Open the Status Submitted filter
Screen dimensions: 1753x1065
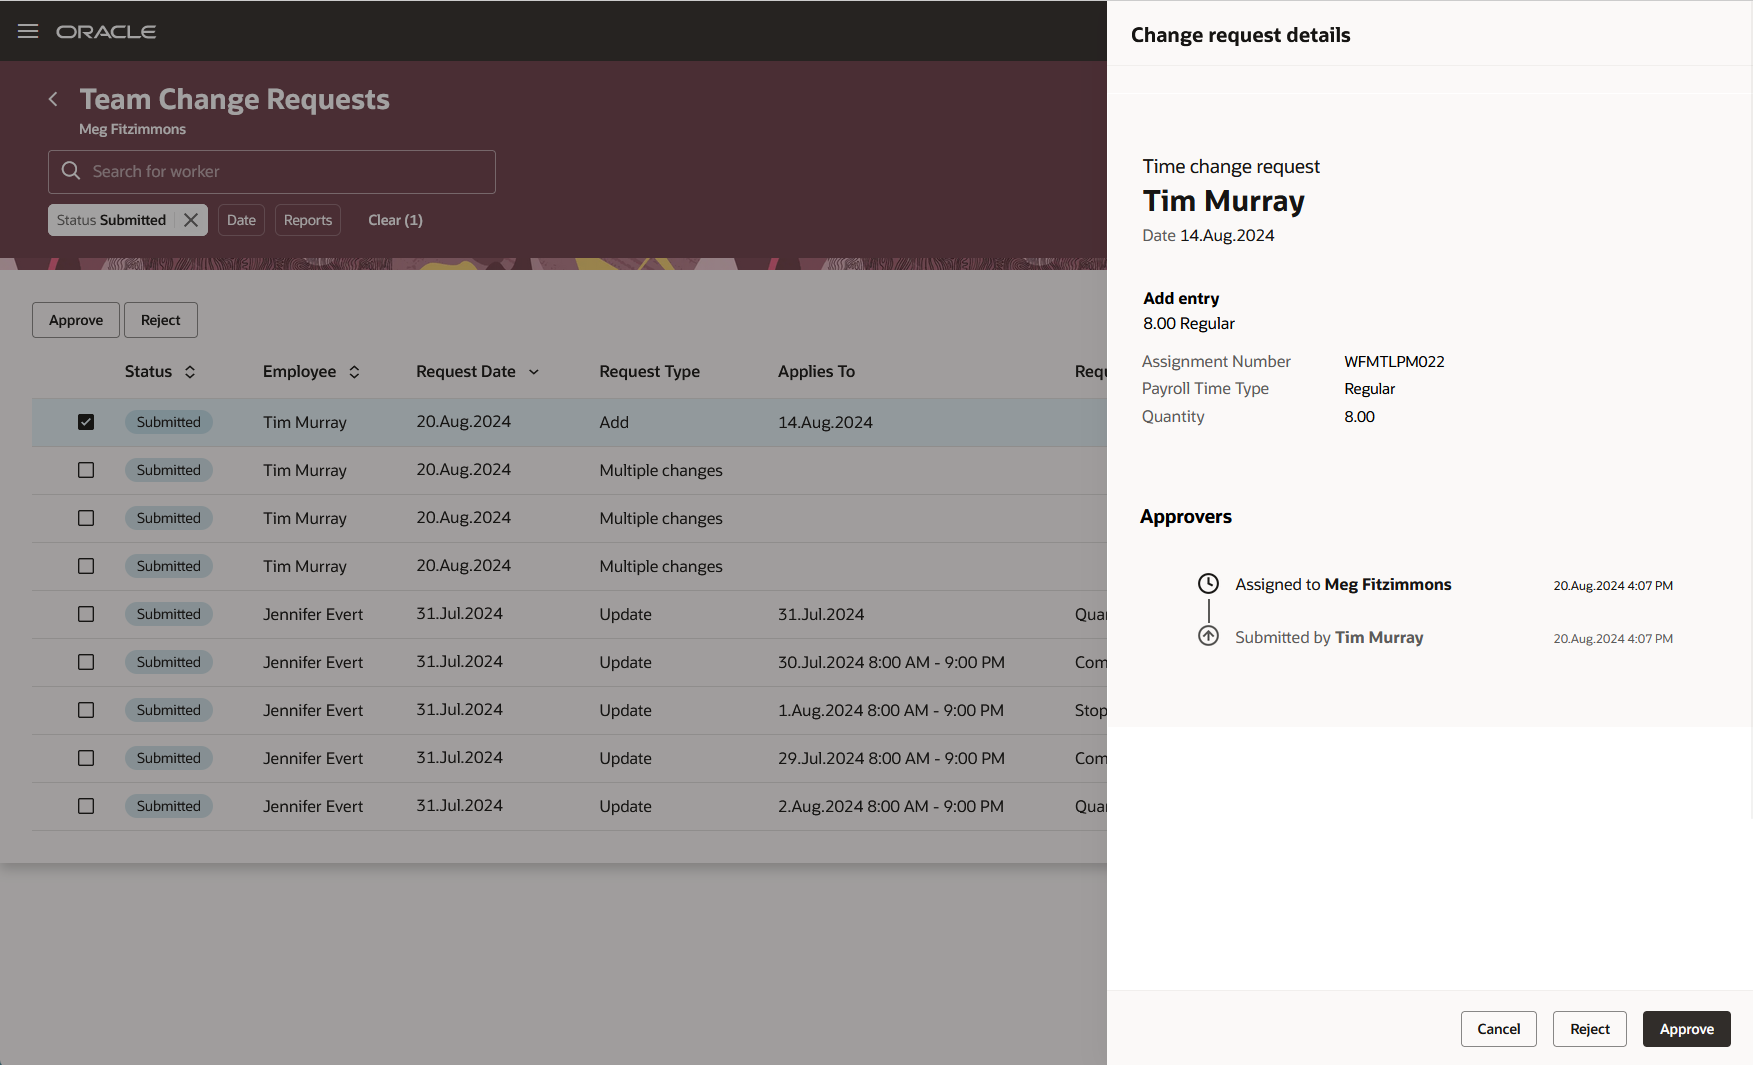pos(111,220)
